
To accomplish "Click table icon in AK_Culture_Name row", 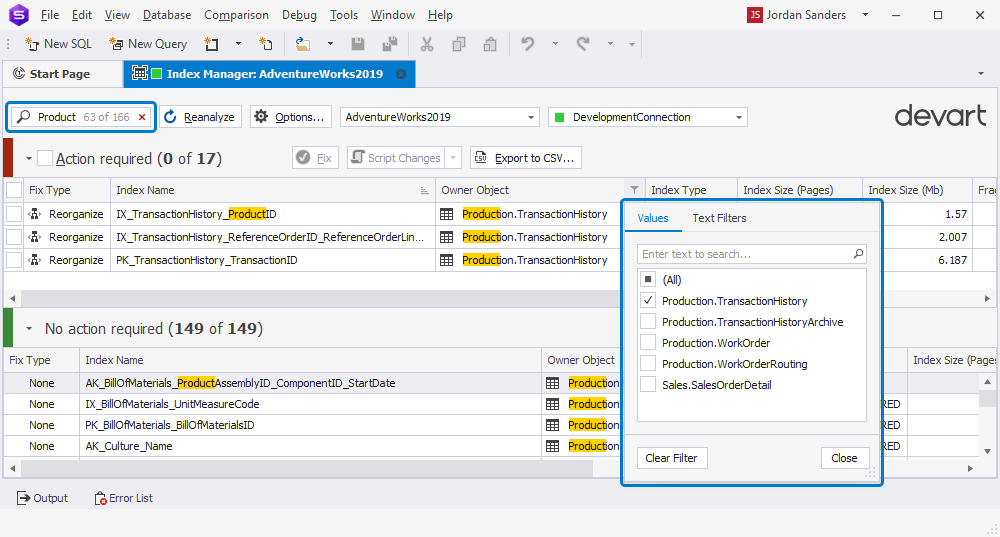I will click(x=552, y=446).
